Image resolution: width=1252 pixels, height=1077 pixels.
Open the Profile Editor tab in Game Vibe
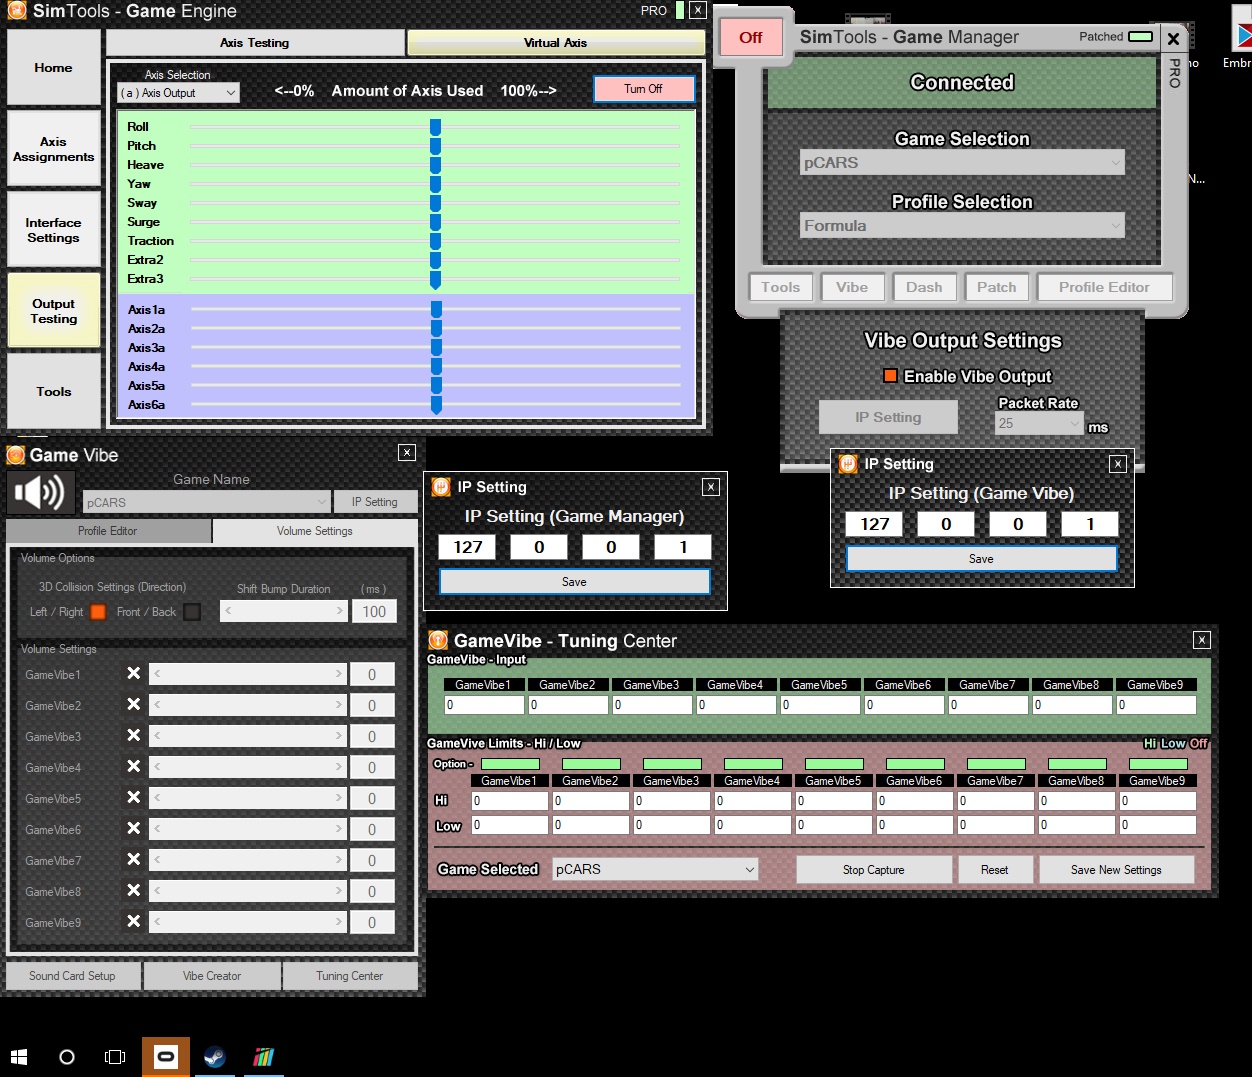pyautogui.click(x=108, y=531)
